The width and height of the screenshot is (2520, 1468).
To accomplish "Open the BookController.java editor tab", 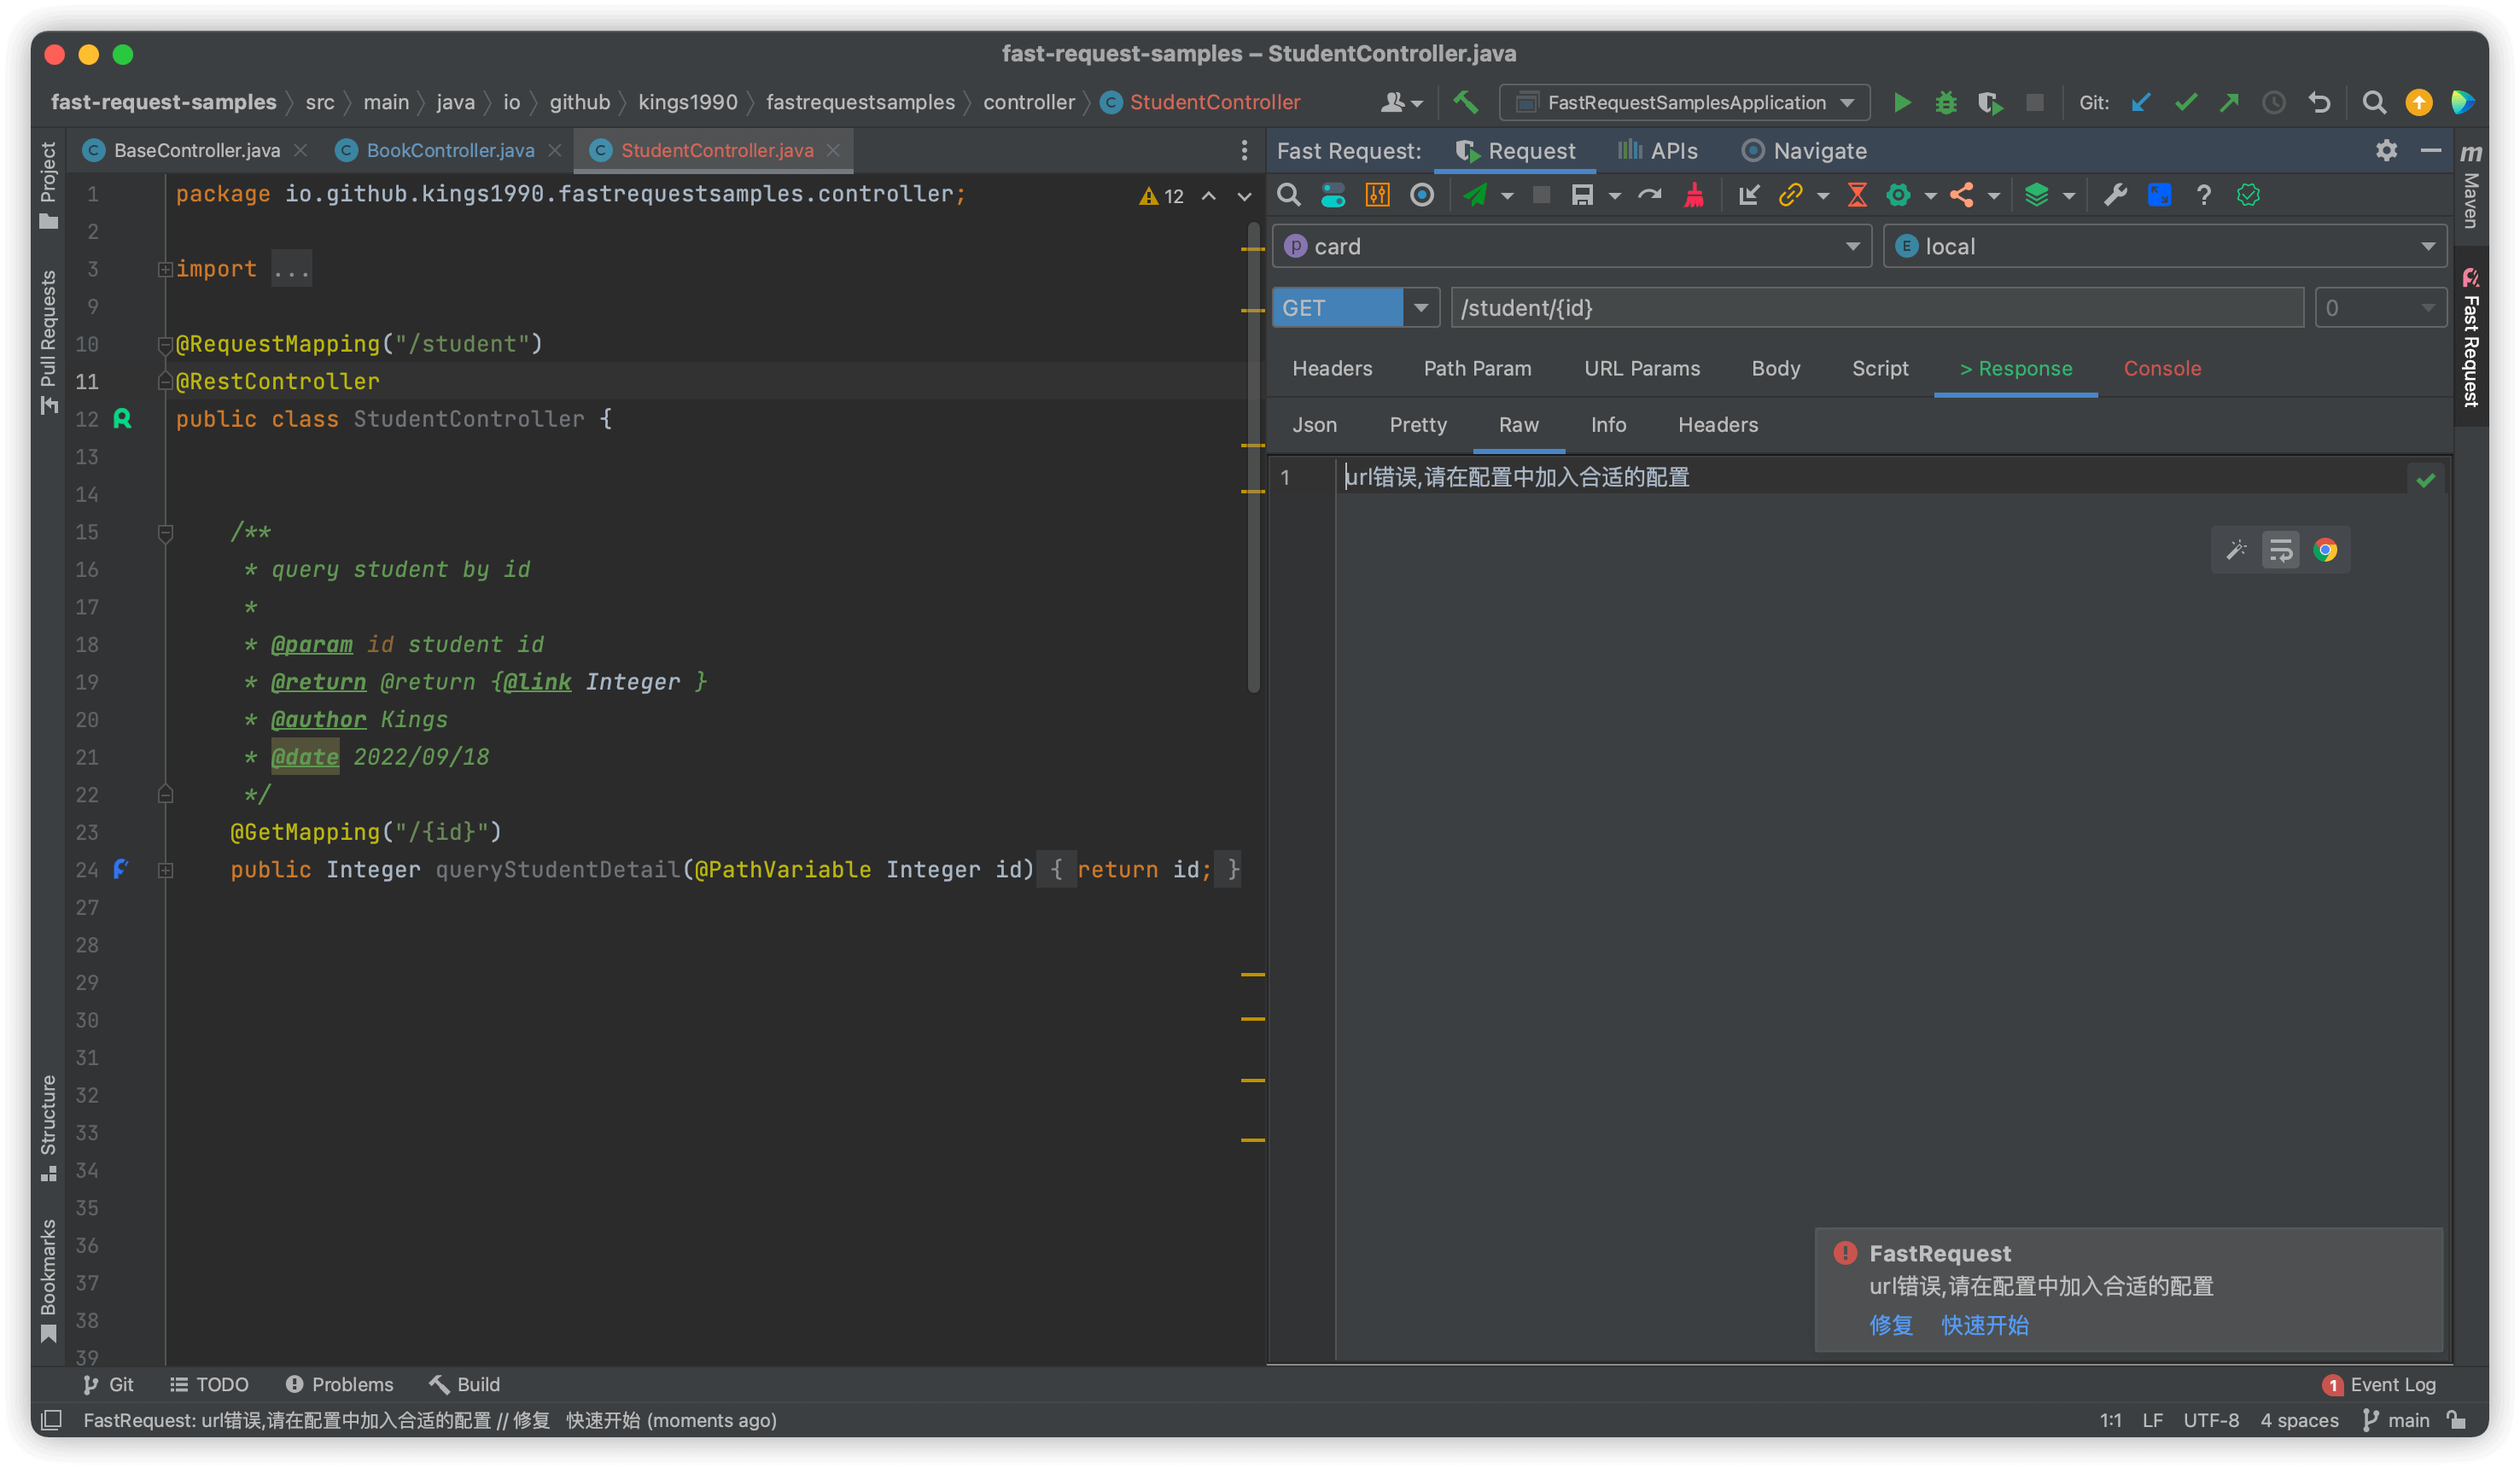I will tap(450, 151).
